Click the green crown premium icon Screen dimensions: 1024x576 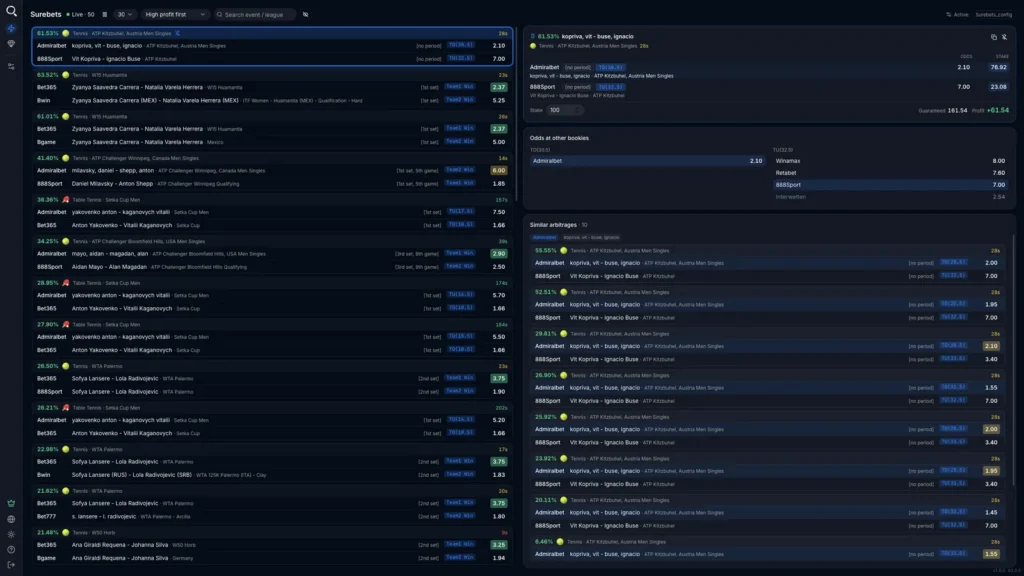click(11, 504)
